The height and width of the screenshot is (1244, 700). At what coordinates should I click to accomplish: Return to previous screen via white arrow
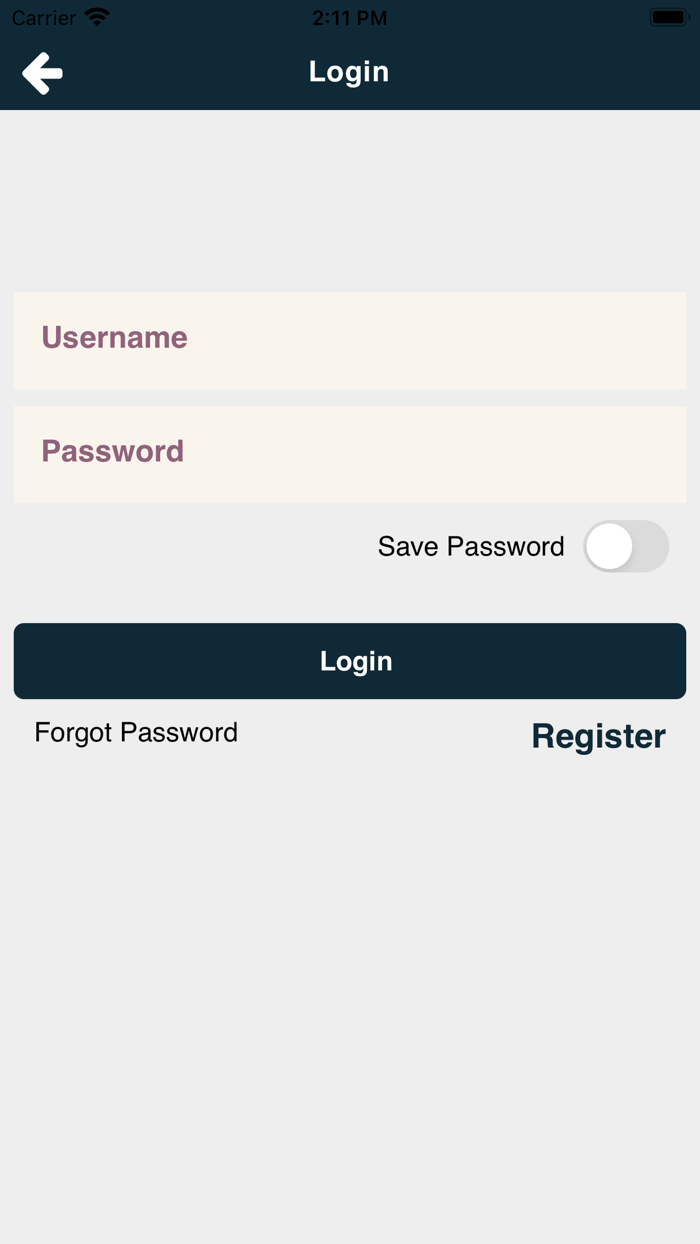[x=43, y=73]
